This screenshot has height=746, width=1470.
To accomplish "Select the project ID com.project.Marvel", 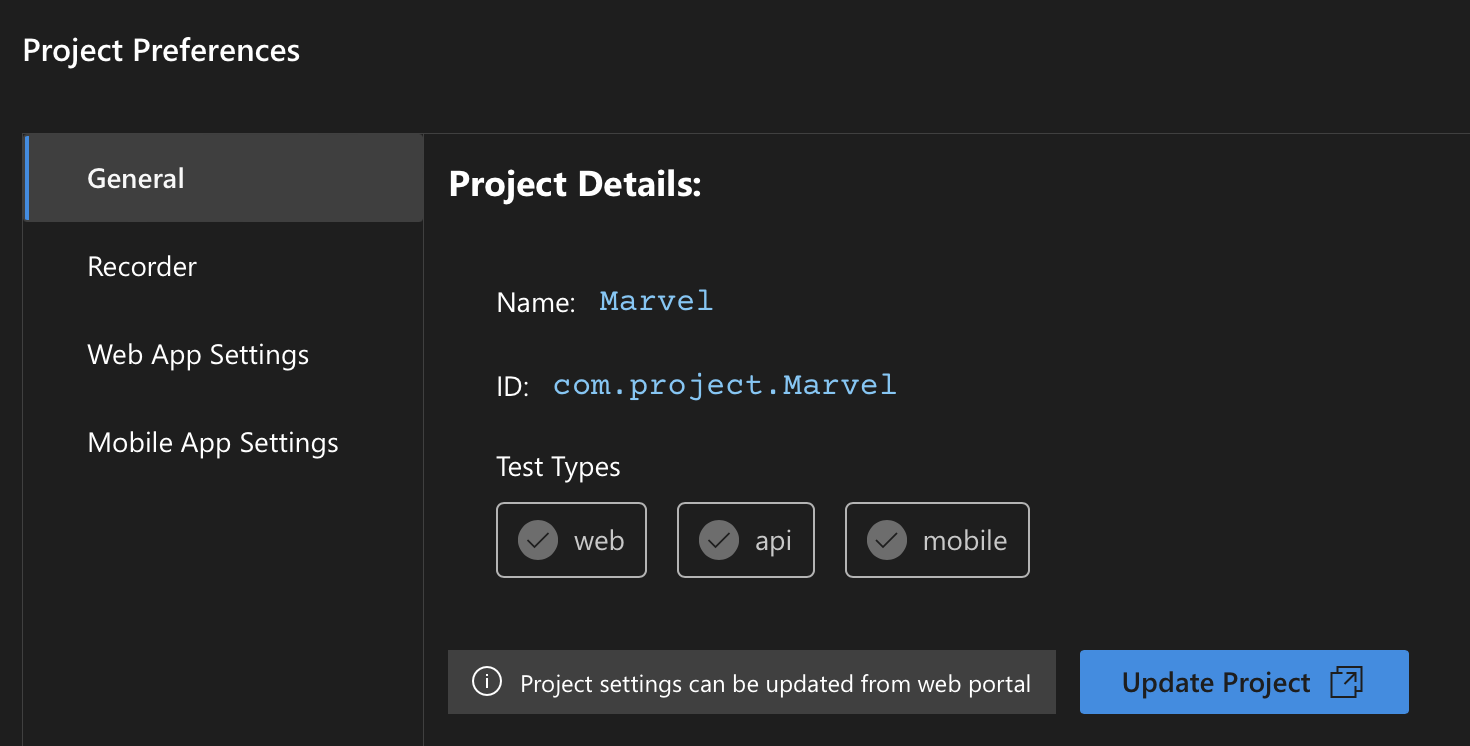I will point(725,385).
